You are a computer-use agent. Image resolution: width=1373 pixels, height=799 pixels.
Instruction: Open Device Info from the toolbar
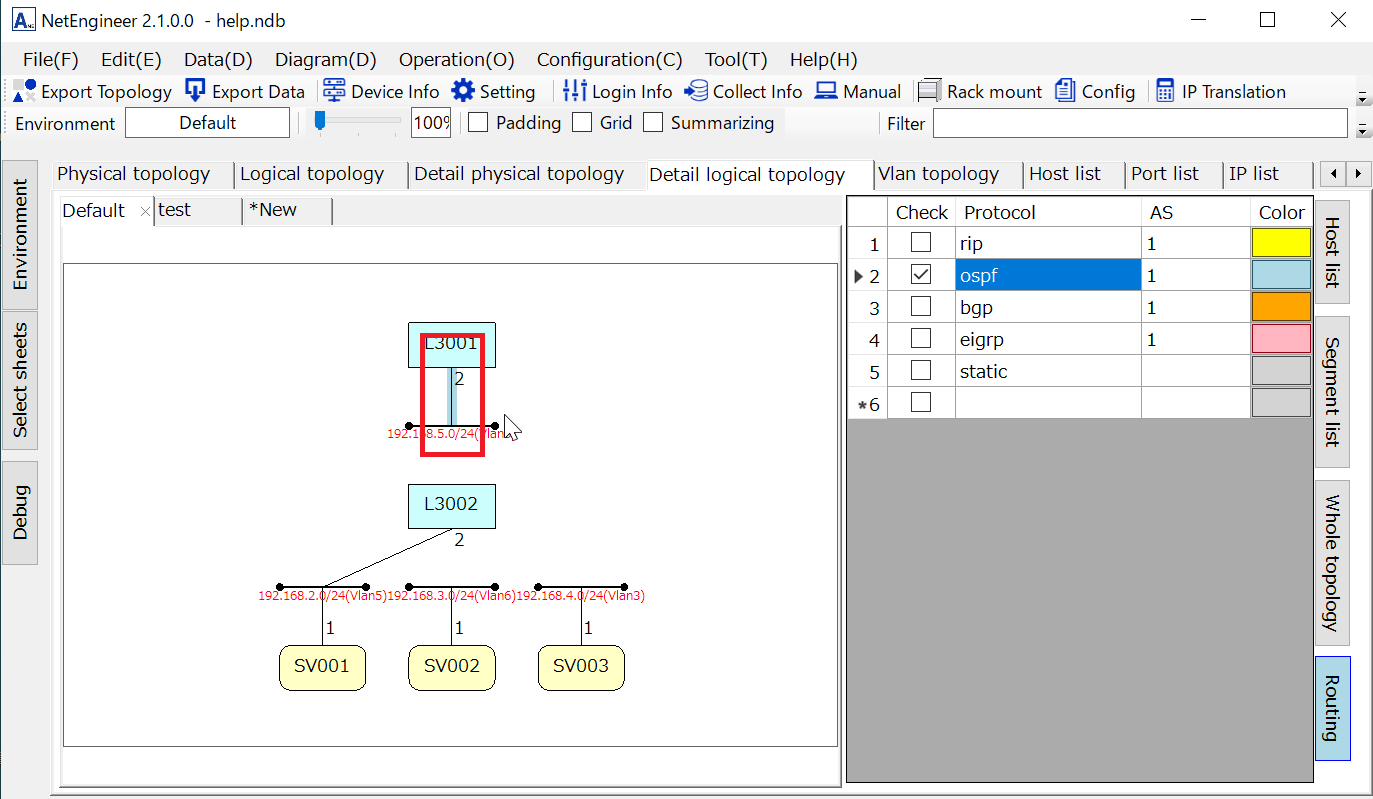click(x=334, y=91)
